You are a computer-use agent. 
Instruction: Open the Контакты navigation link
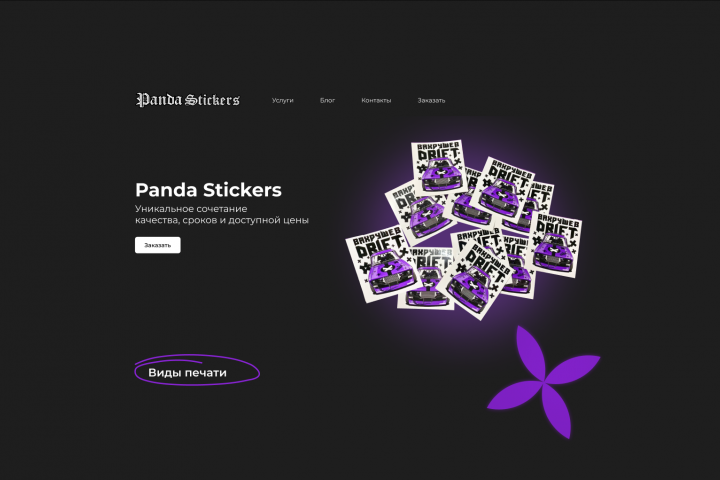pyautogui.click(x=376, y=100)
